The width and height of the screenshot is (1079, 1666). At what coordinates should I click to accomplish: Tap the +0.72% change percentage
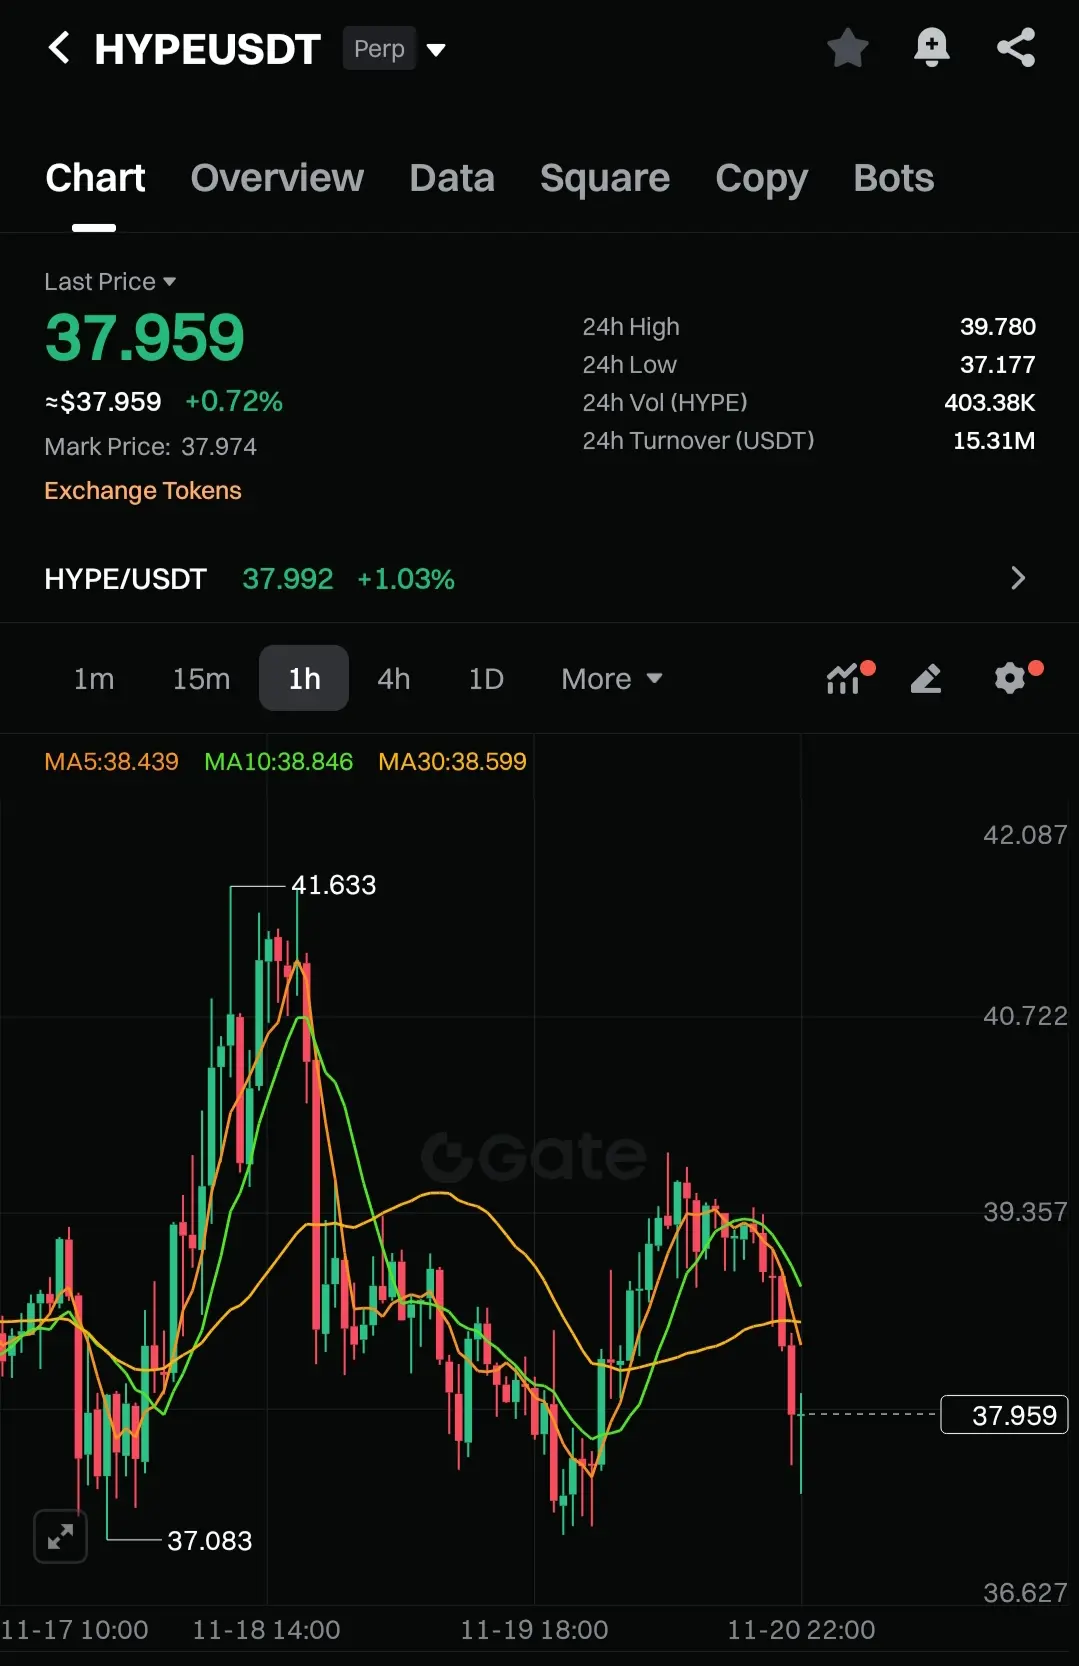coord(234,402)
